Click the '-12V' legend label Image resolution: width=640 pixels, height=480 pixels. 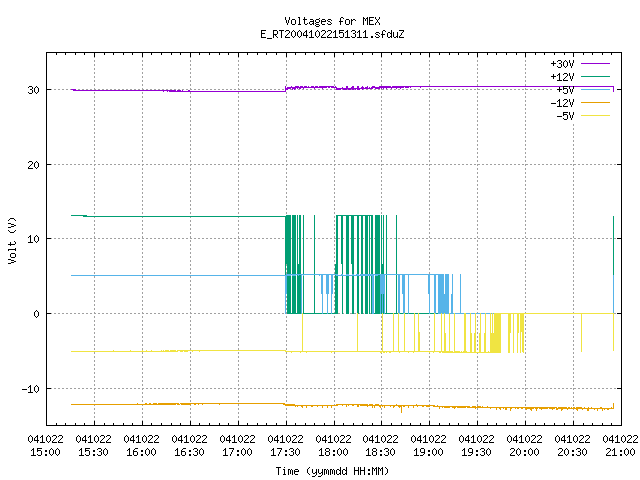(562, 103)
